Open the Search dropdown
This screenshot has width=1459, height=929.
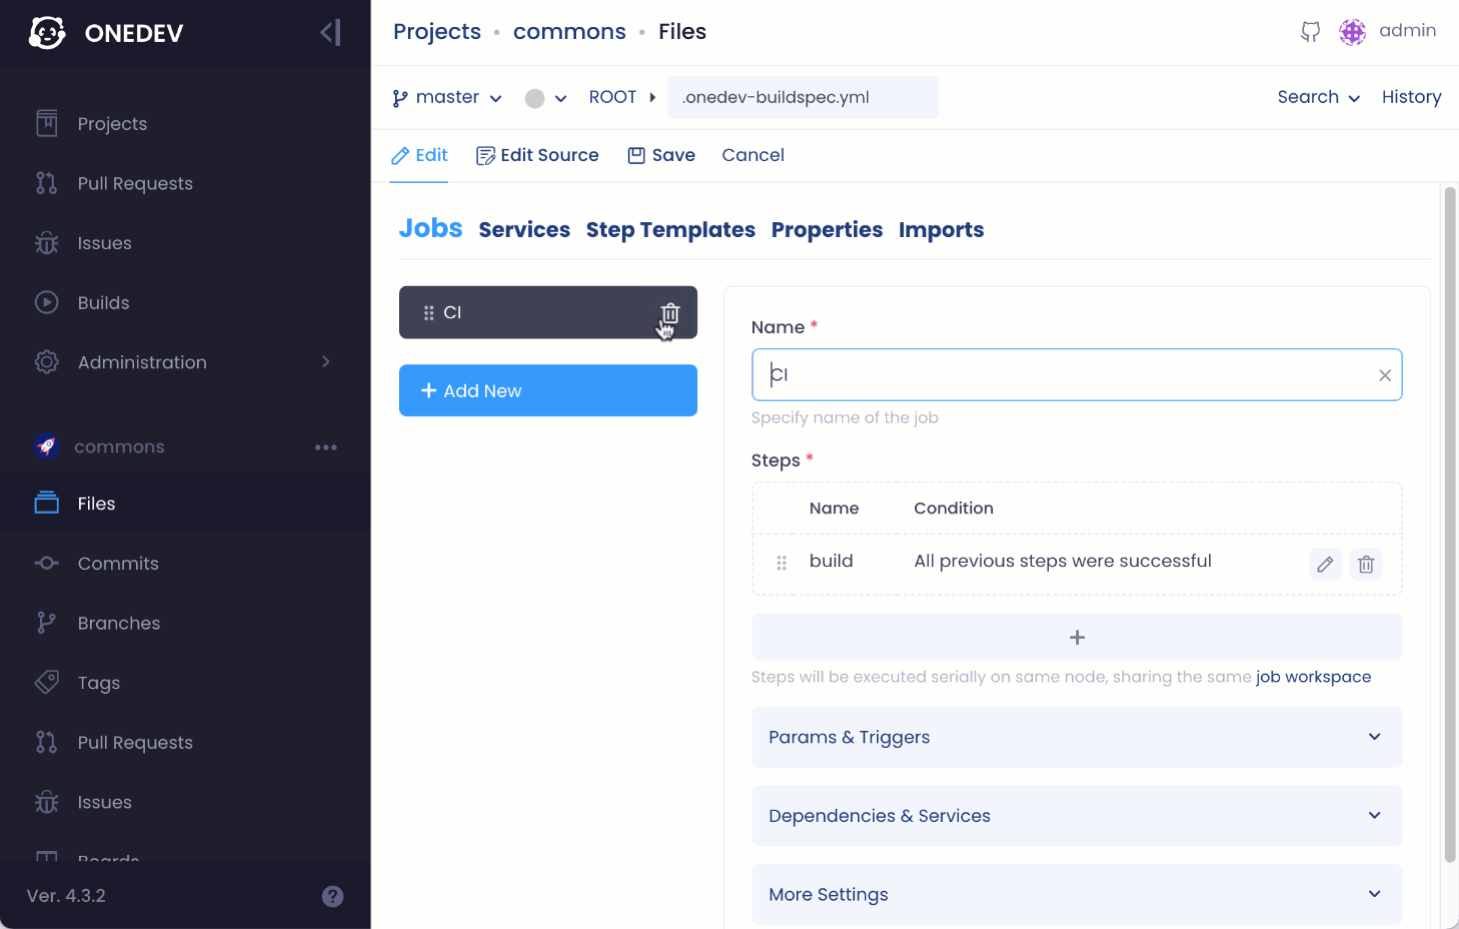pos(1318,97)
